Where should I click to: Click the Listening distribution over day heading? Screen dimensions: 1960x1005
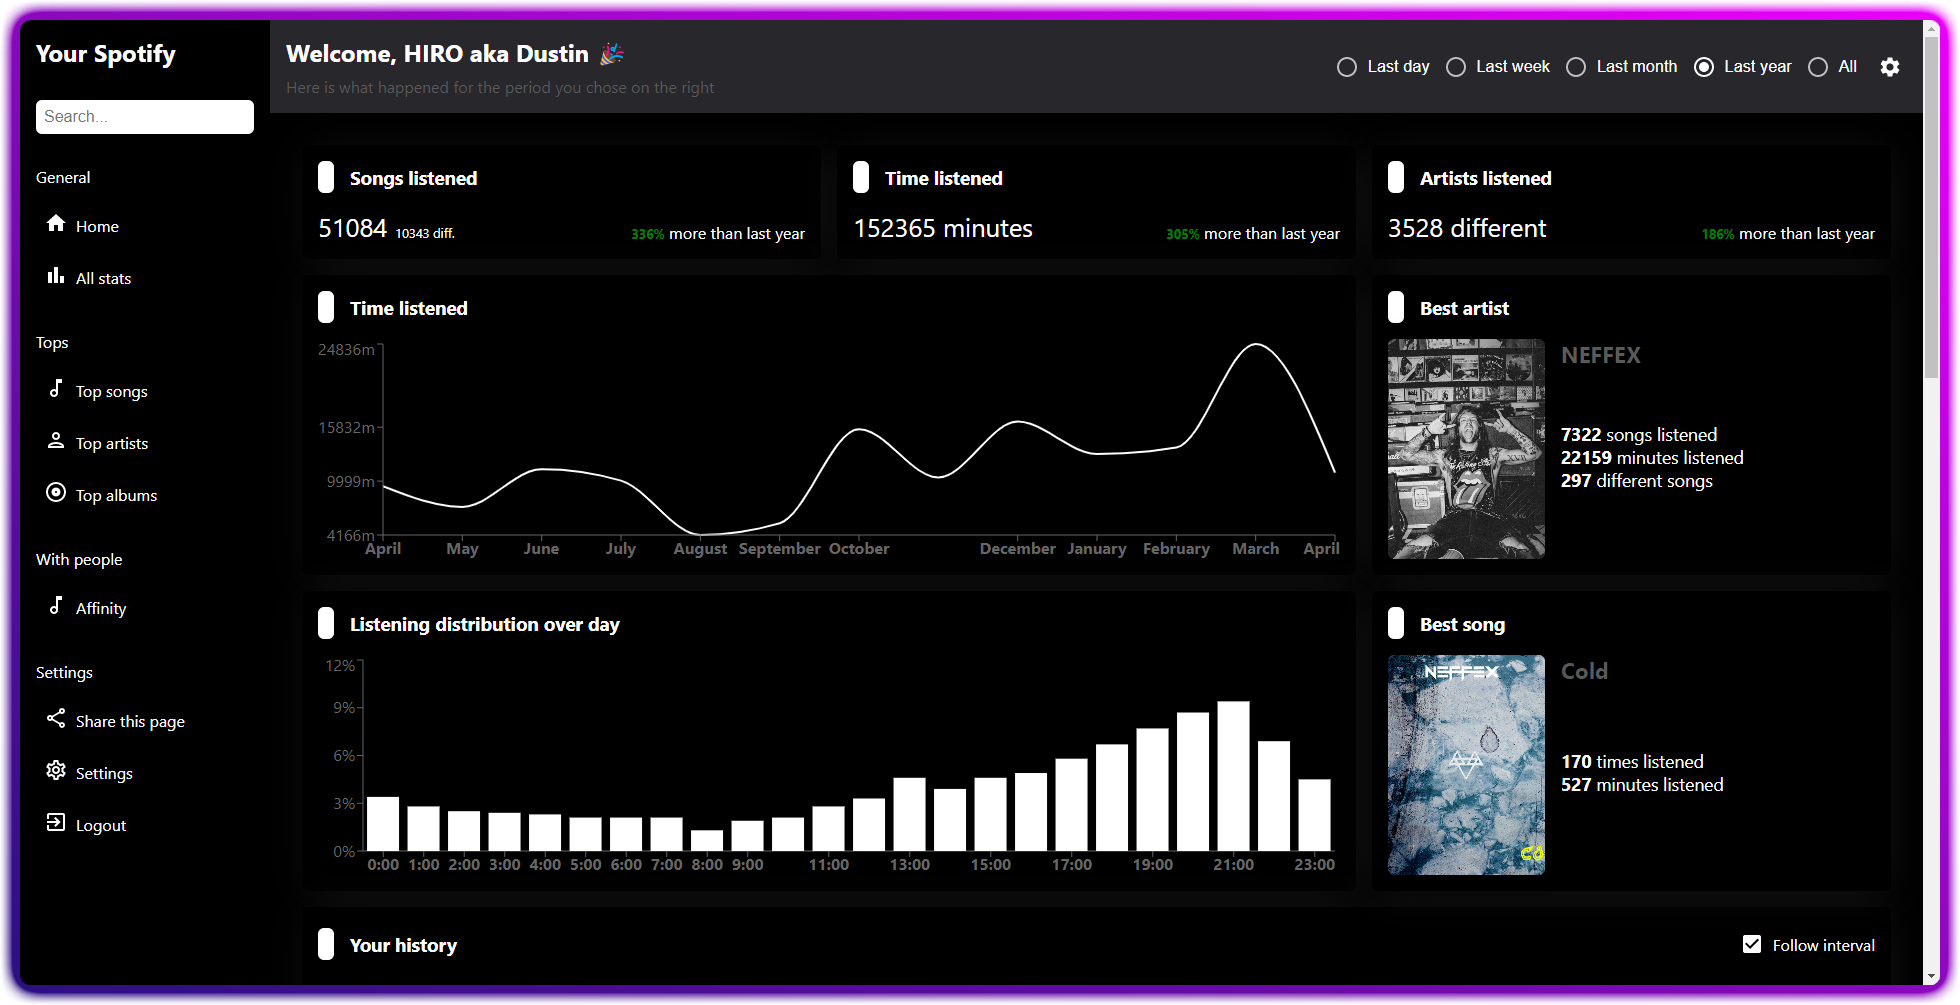tap(484, 624)
